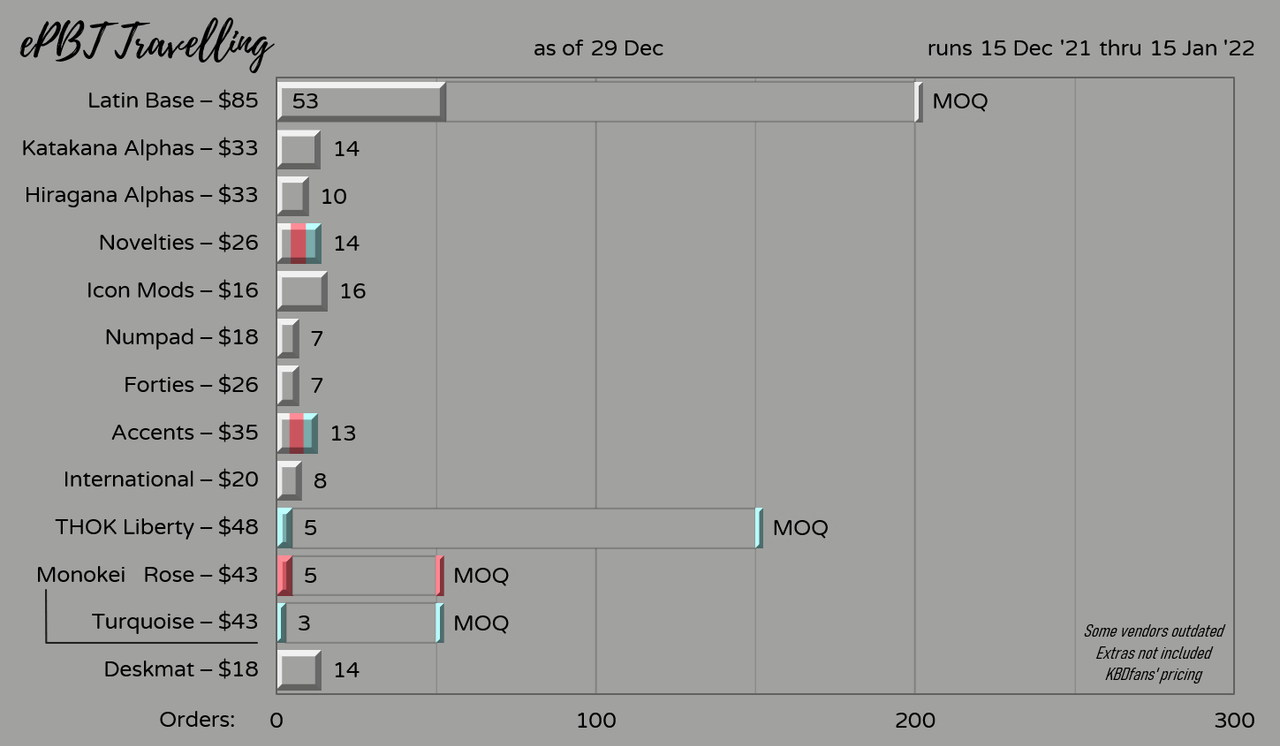Select the 'Latin Base – $85' label
1280x746 pixels.
pos(173,100)
